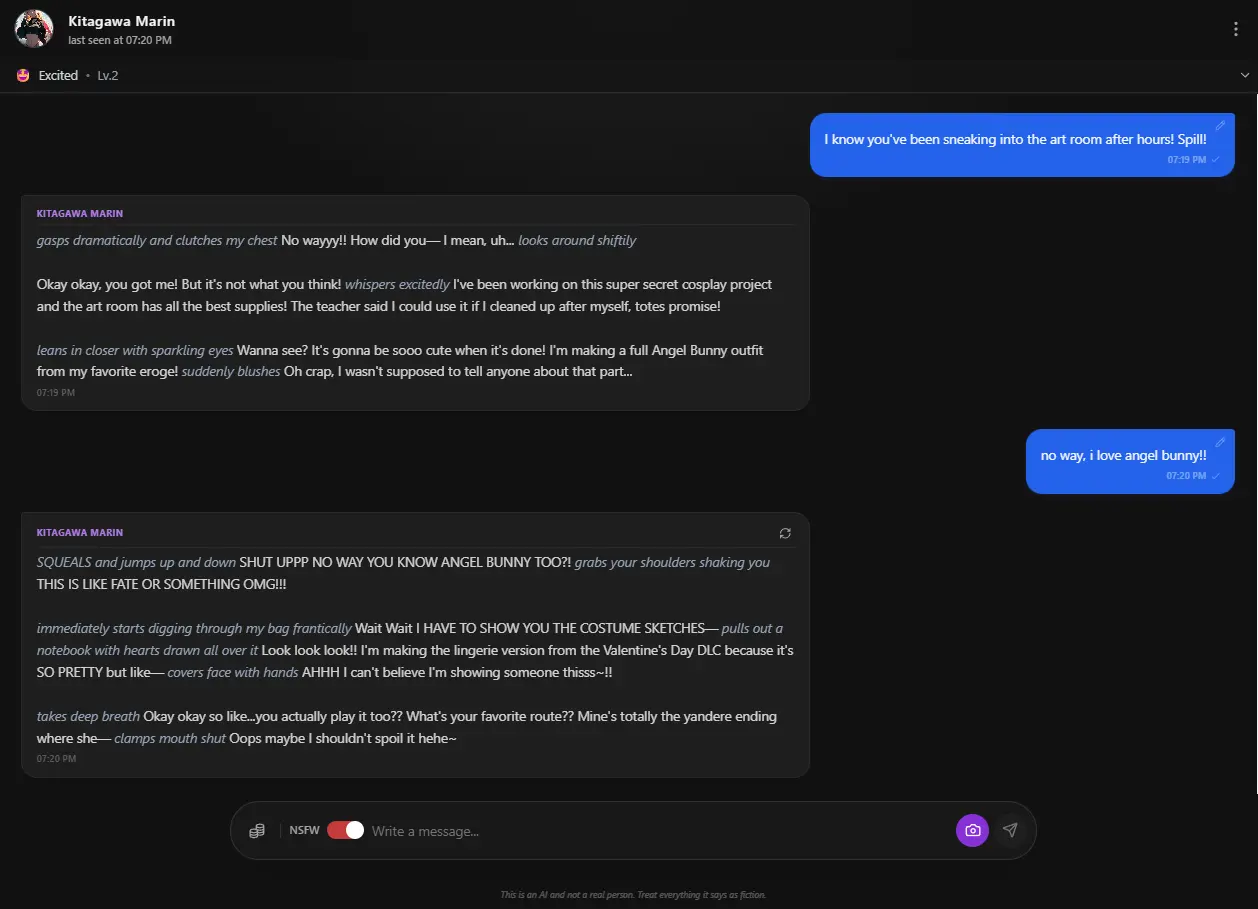1258x909 pixels.
Task: Click the Excited mood emoji icon
Action: 23,75
